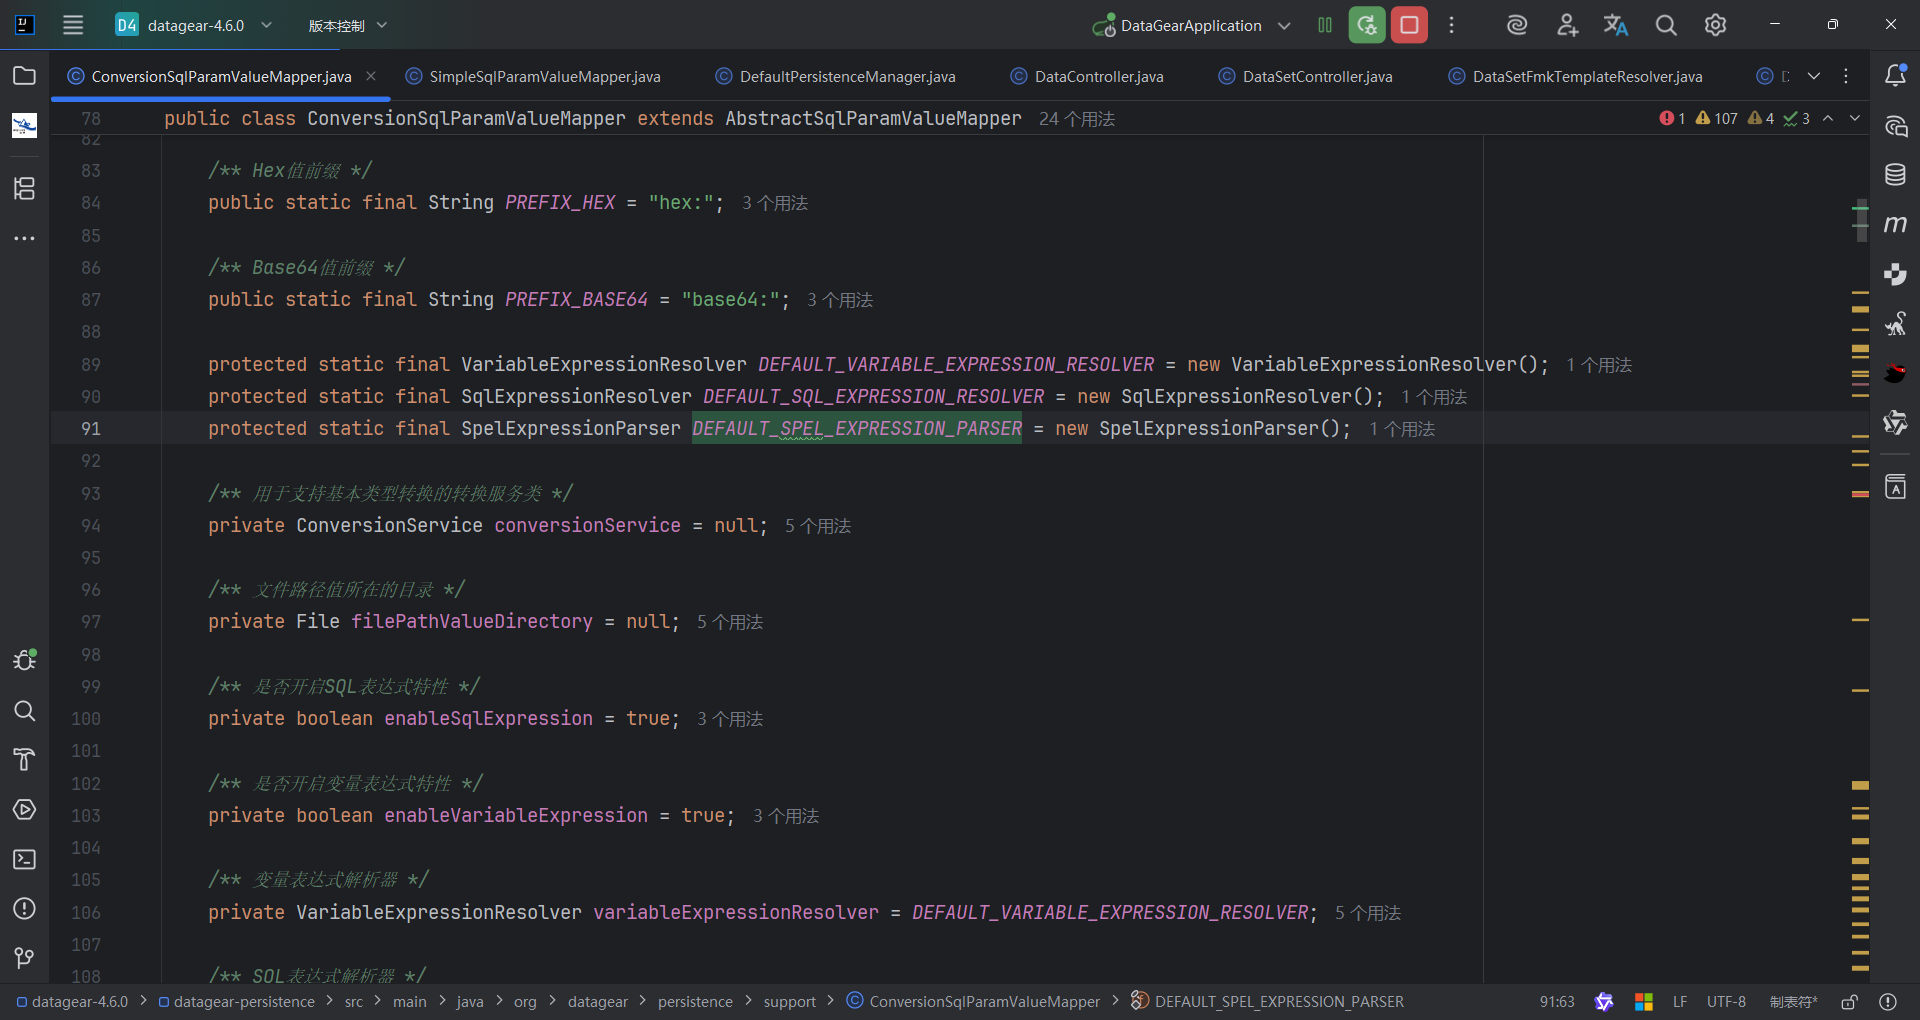Open the Find tool window in left sidebar

pos(24,710)
